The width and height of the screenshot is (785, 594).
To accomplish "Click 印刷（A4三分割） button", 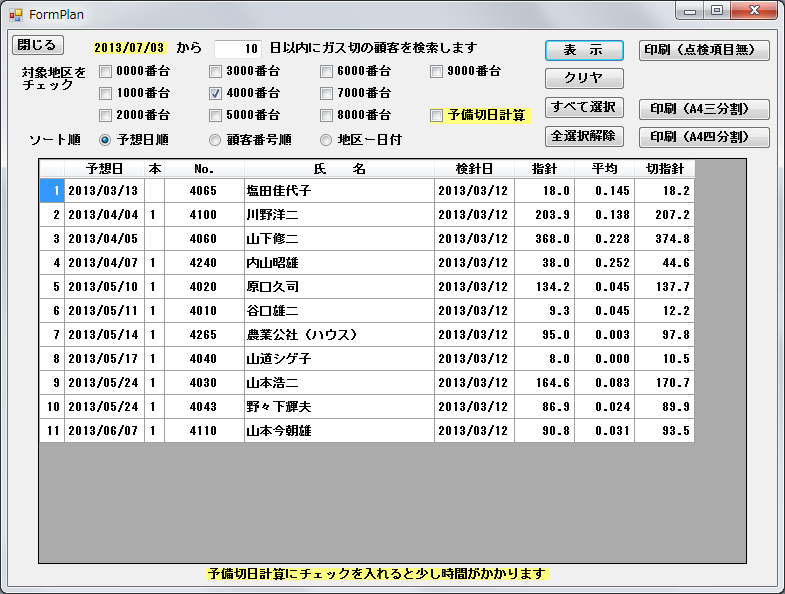I will (x=704, y=109).
